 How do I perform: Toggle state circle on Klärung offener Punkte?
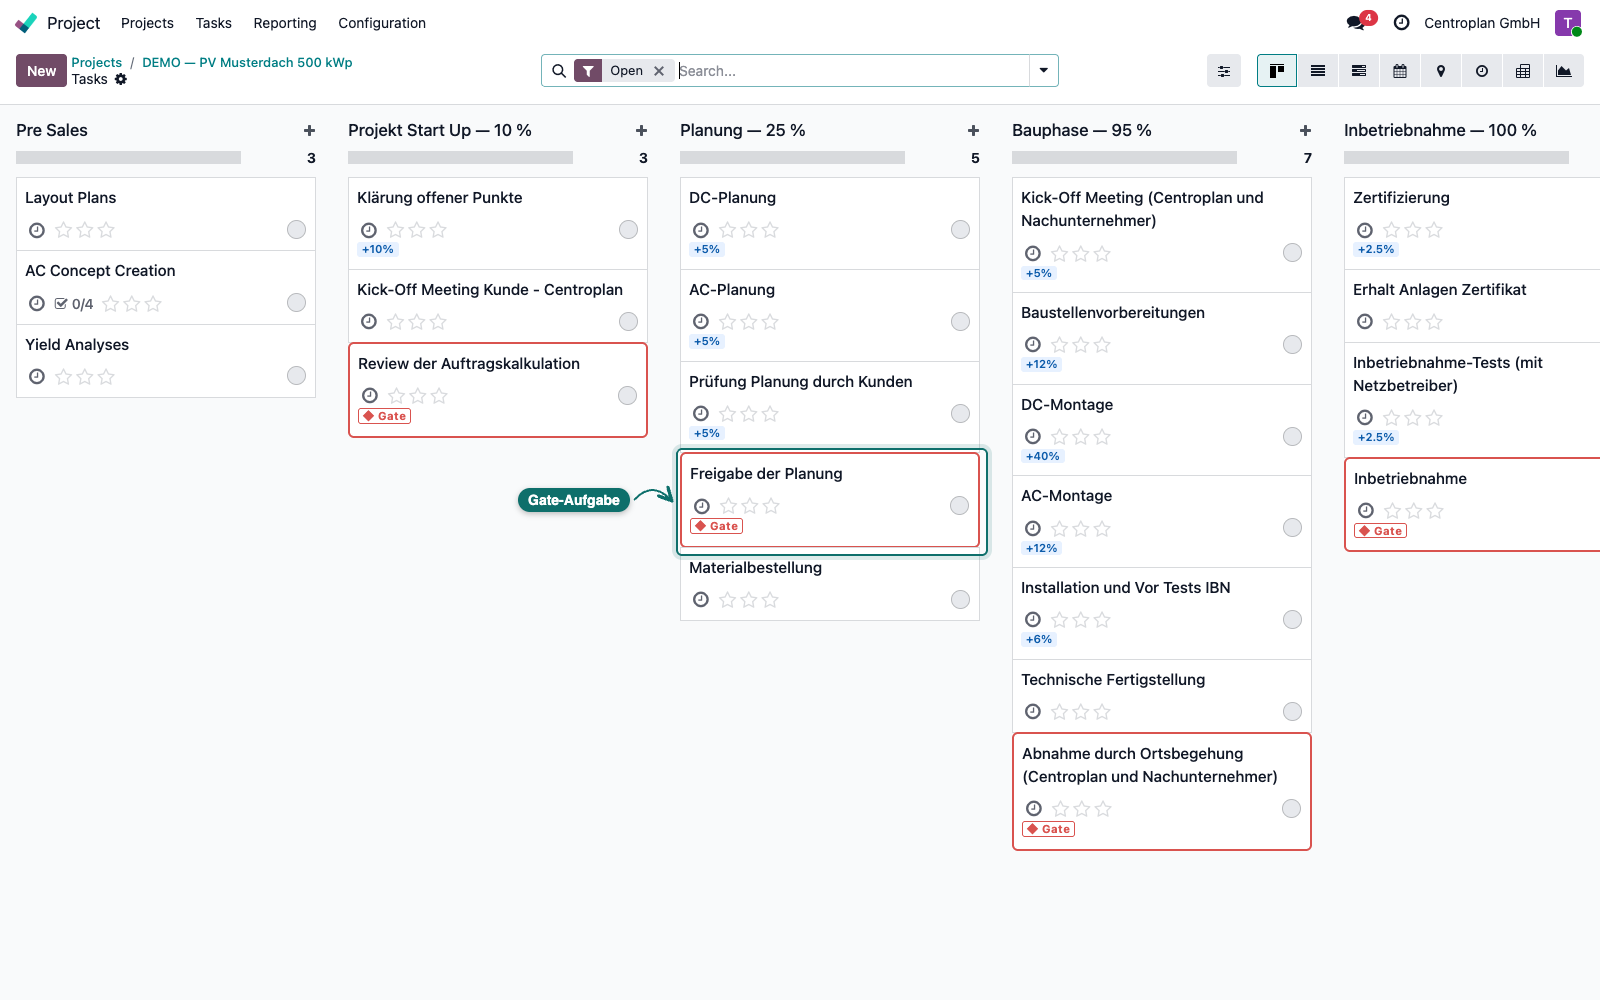click(629, 230)
